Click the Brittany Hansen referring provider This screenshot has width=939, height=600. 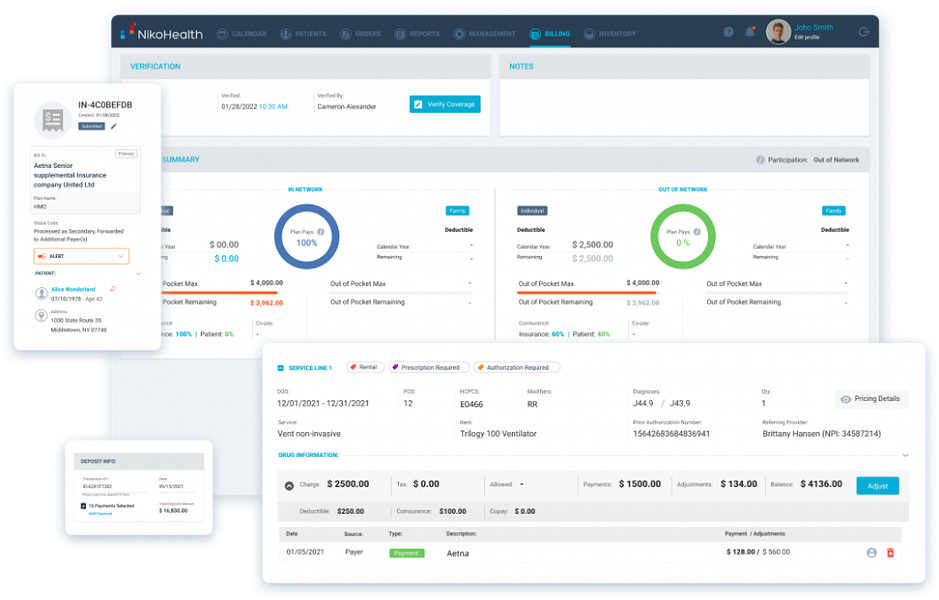[821, 434]
